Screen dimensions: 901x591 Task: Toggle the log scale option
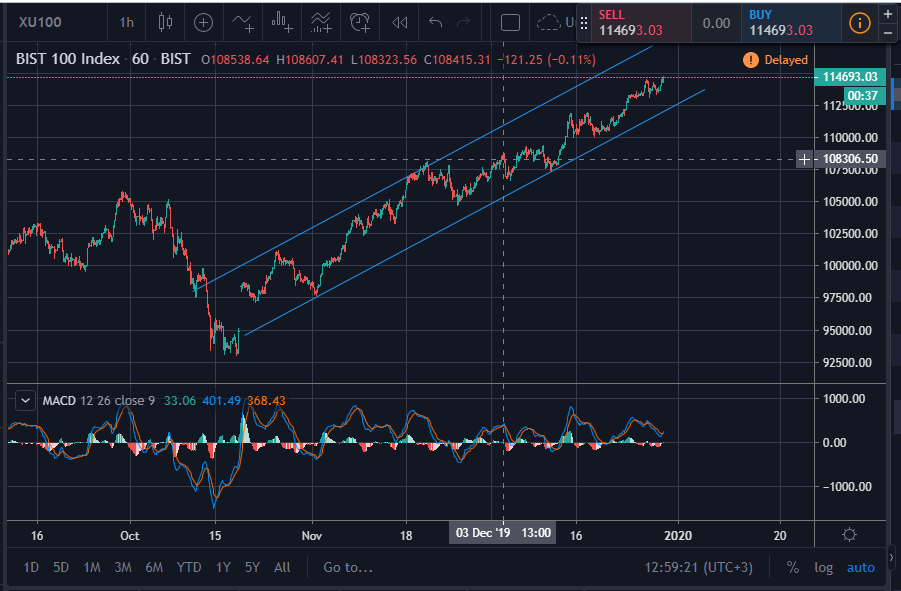click(x=823, y=567)
